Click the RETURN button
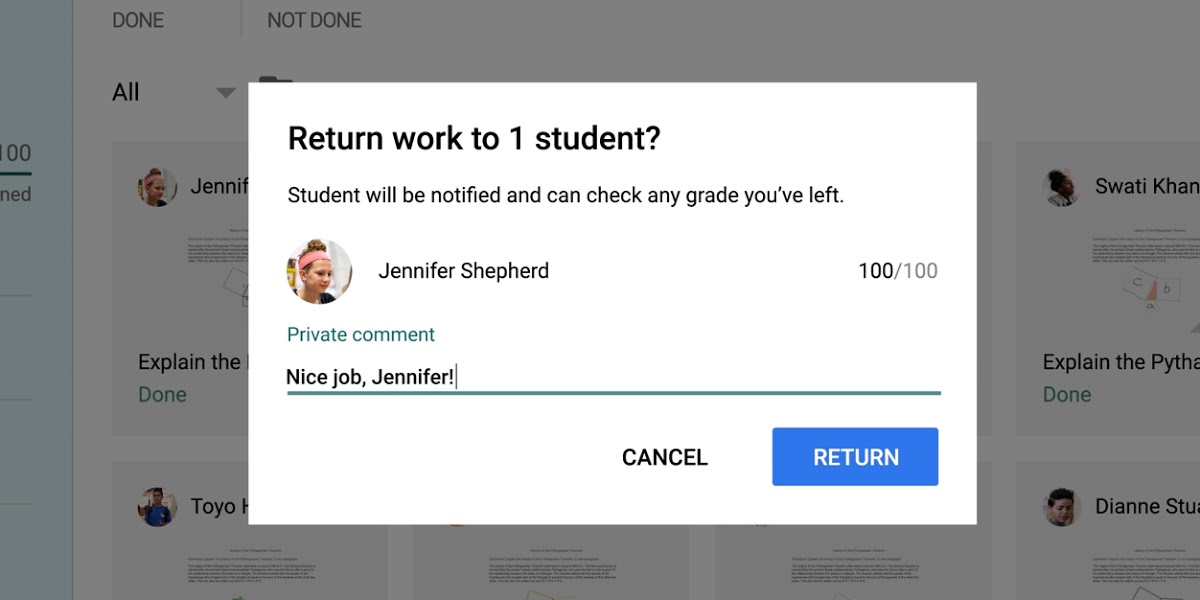 point(855,456)
